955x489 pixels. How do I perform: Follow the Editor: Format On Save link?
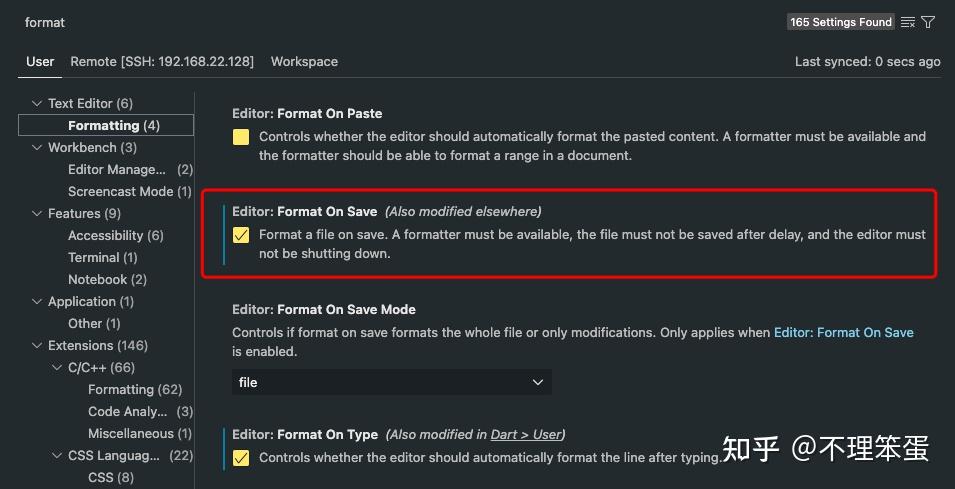843,332
